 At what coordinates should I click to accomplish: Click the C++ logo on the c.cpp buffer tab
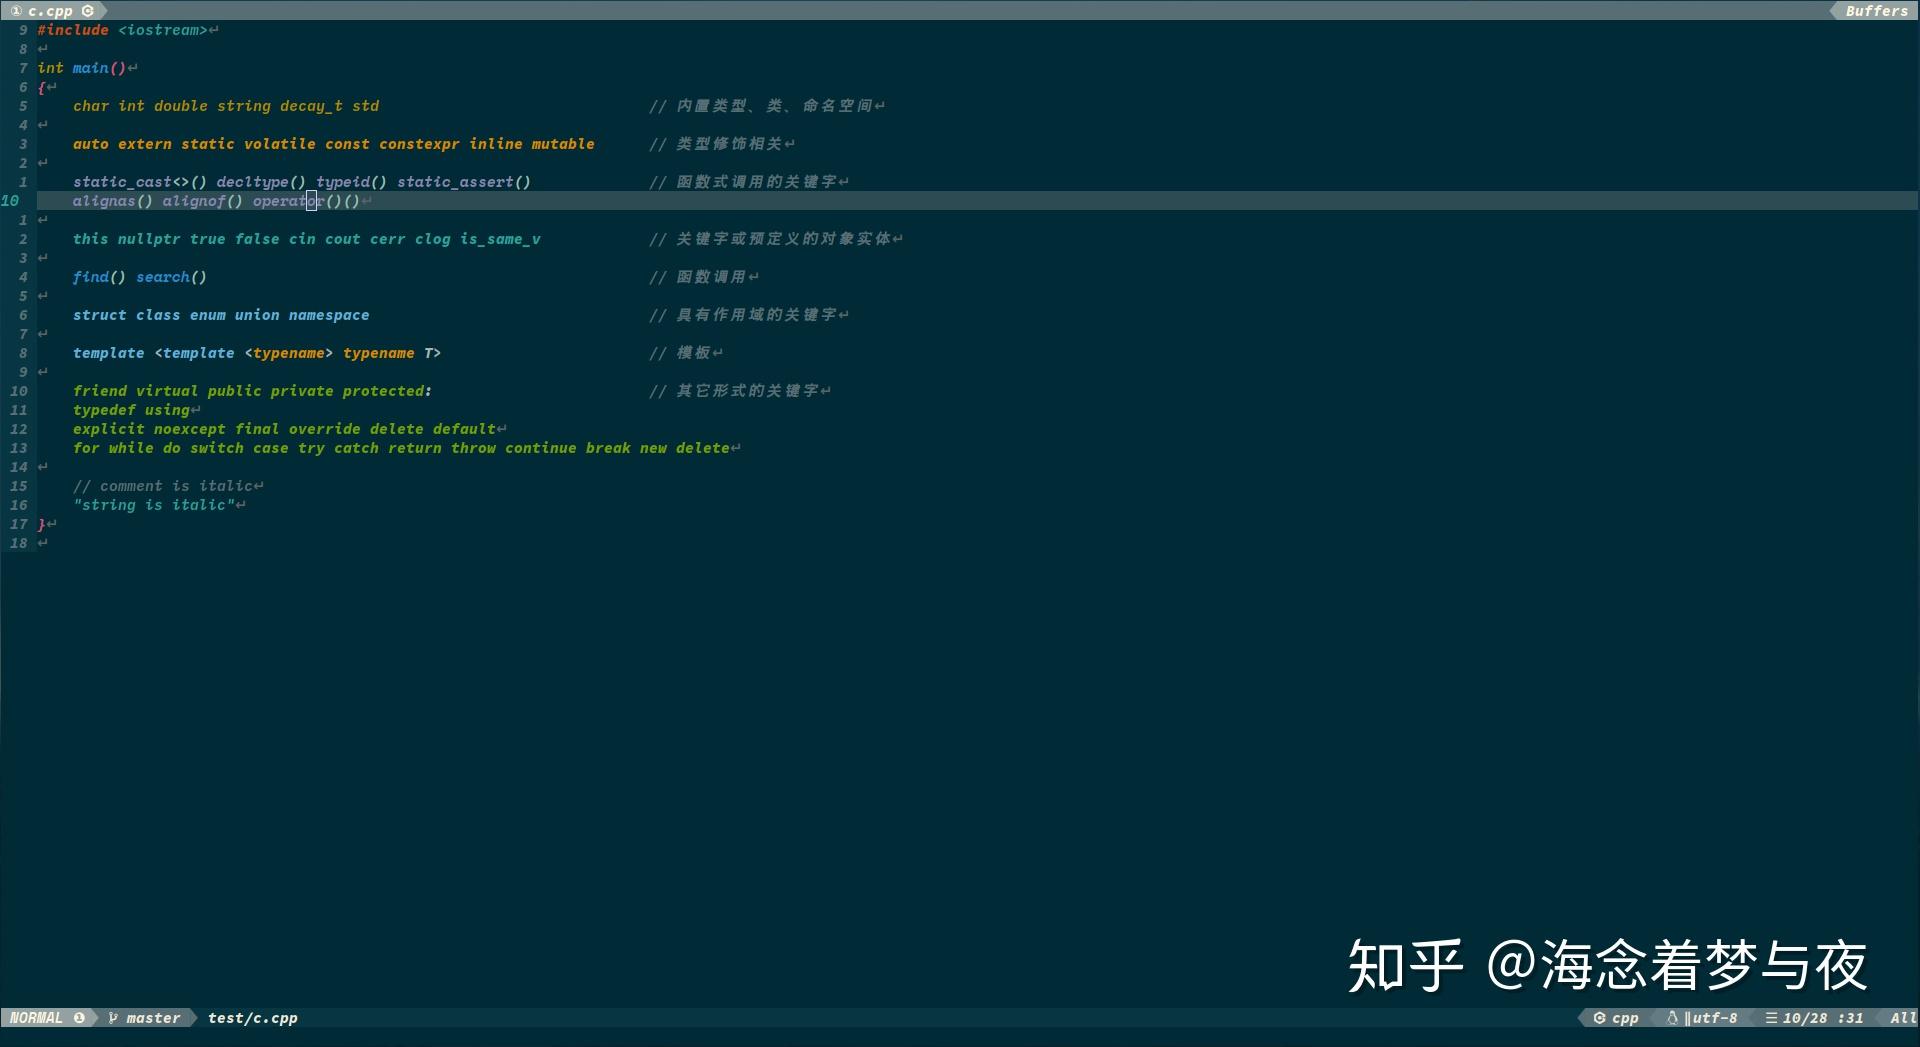click(x=88, y=11)
